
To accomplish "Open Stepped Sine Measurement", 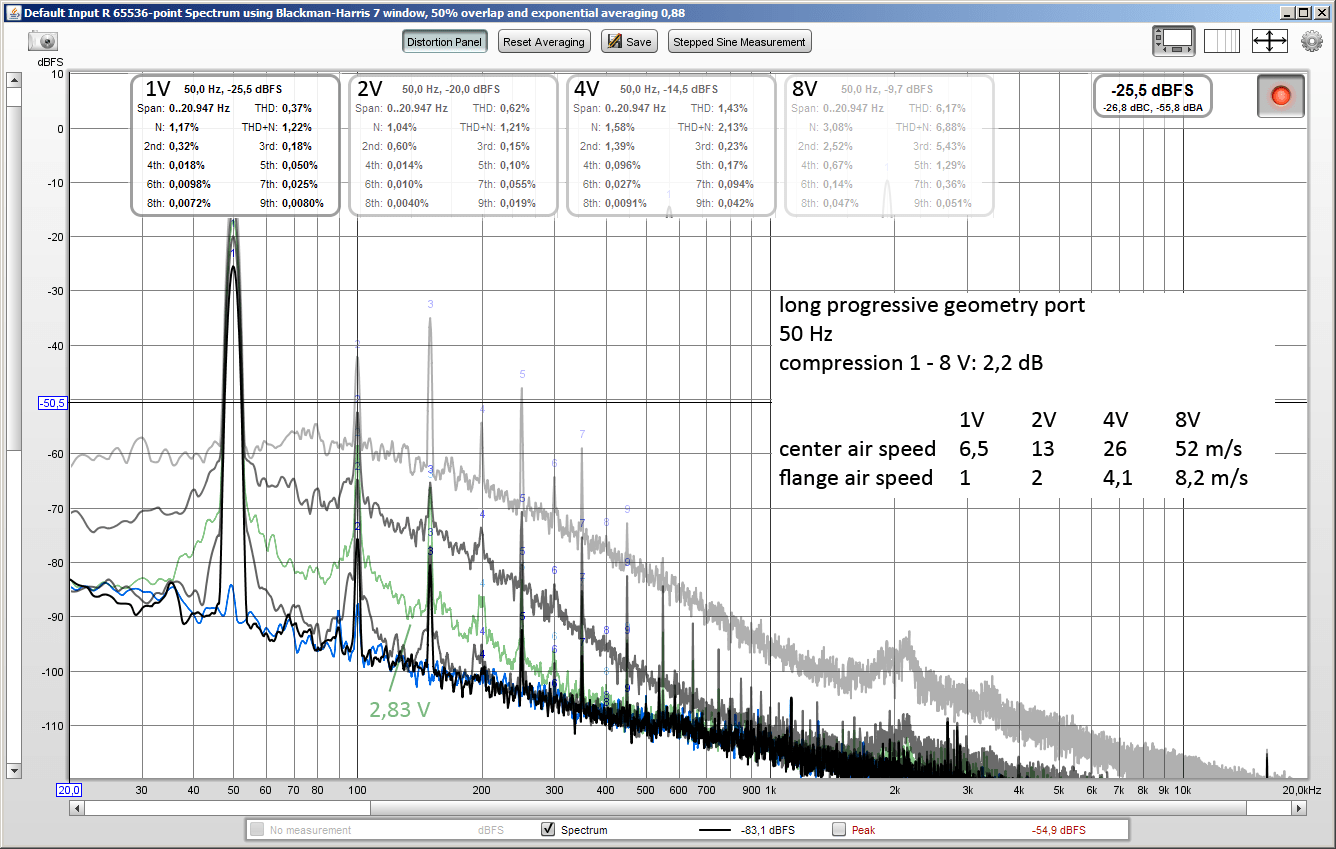I will click(x=739, y=42).
